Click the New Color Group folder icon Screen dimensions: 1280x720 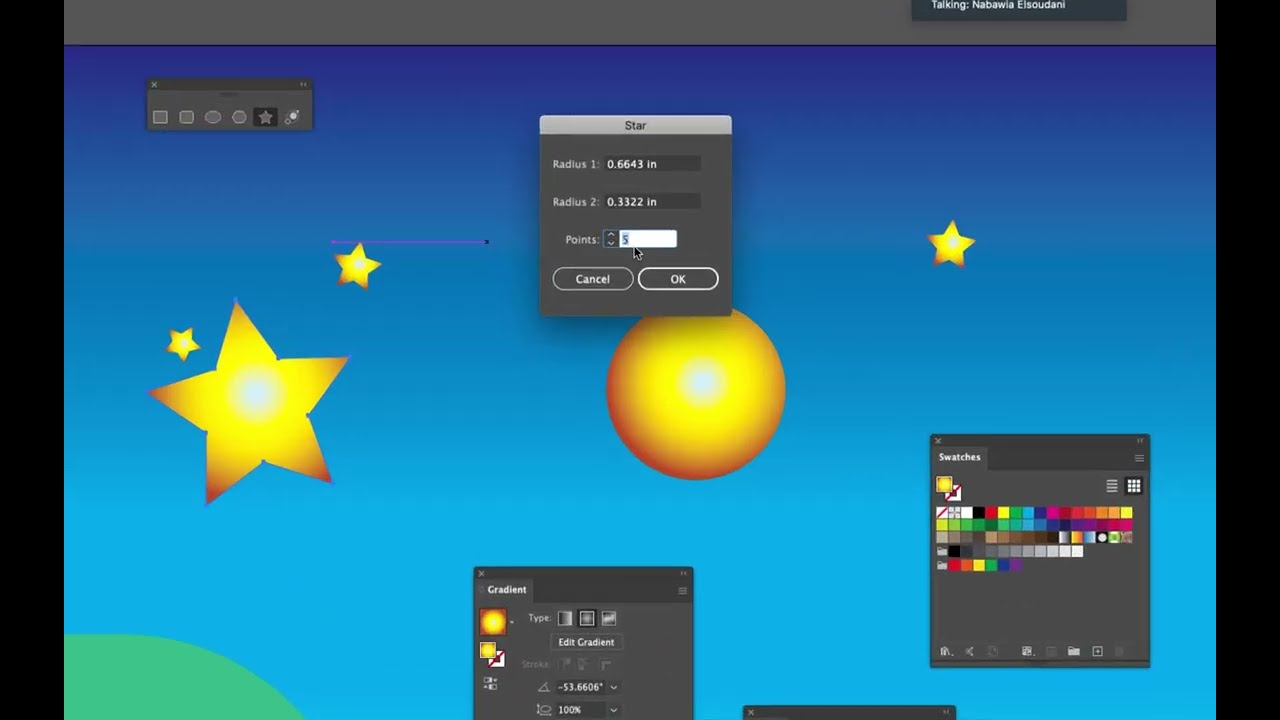[1074, 651]
